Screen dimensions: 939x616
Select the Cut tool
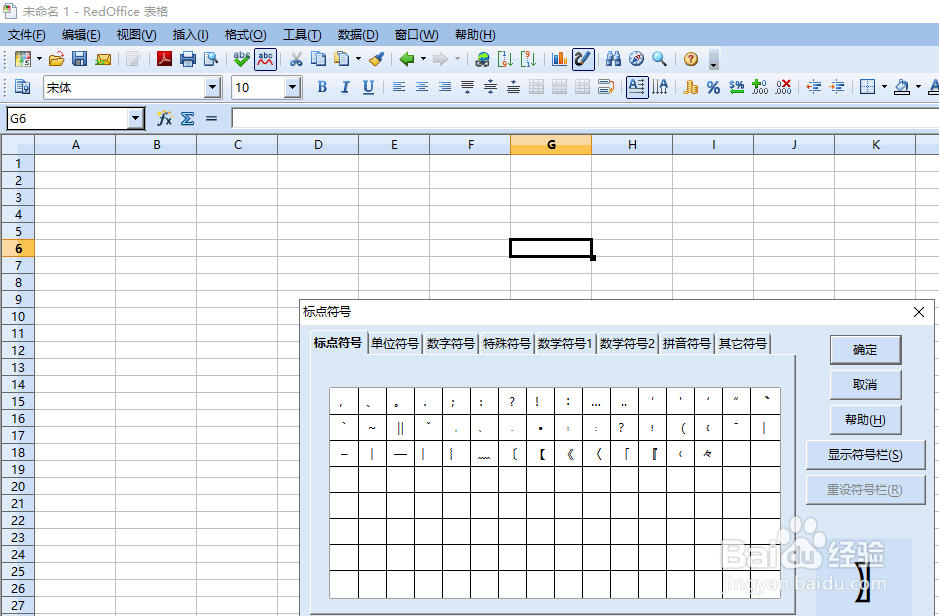(x=296, y=59)
